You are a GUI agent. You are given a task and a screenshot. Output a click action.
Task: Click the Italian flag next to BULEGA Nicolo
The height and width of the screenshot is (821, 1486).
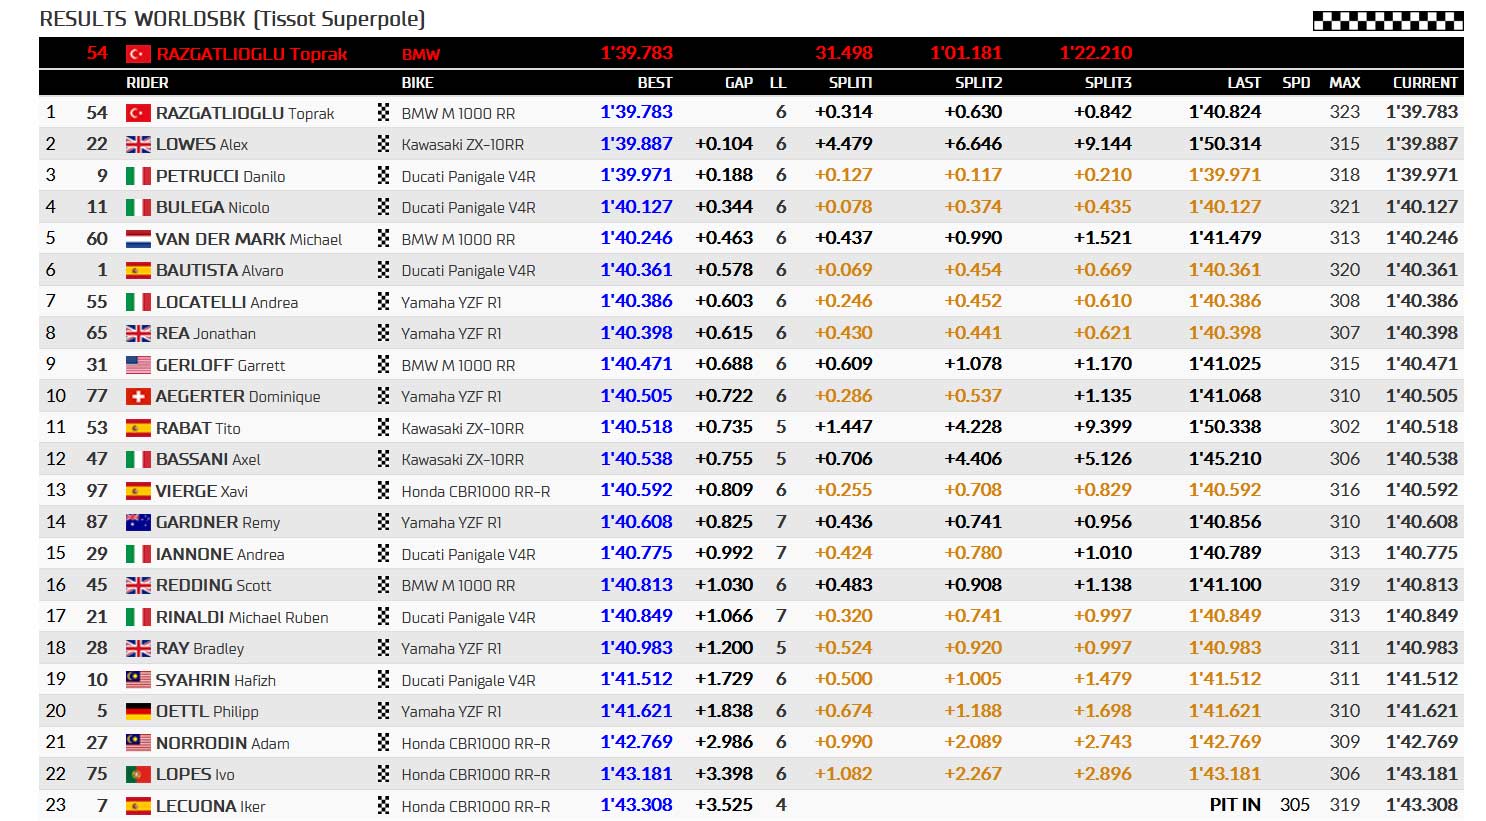138,208
